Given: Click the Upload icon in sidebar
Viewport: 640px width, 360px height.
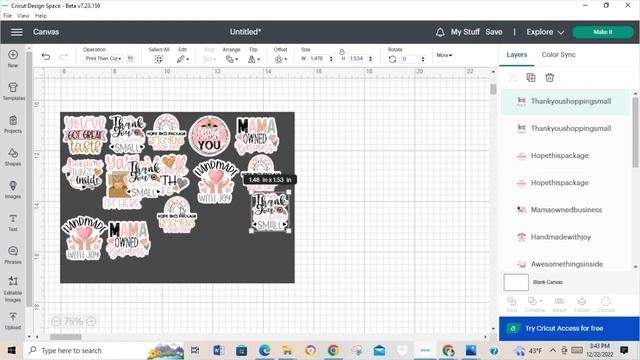Looking at the screenshot, I should (13, 321).
